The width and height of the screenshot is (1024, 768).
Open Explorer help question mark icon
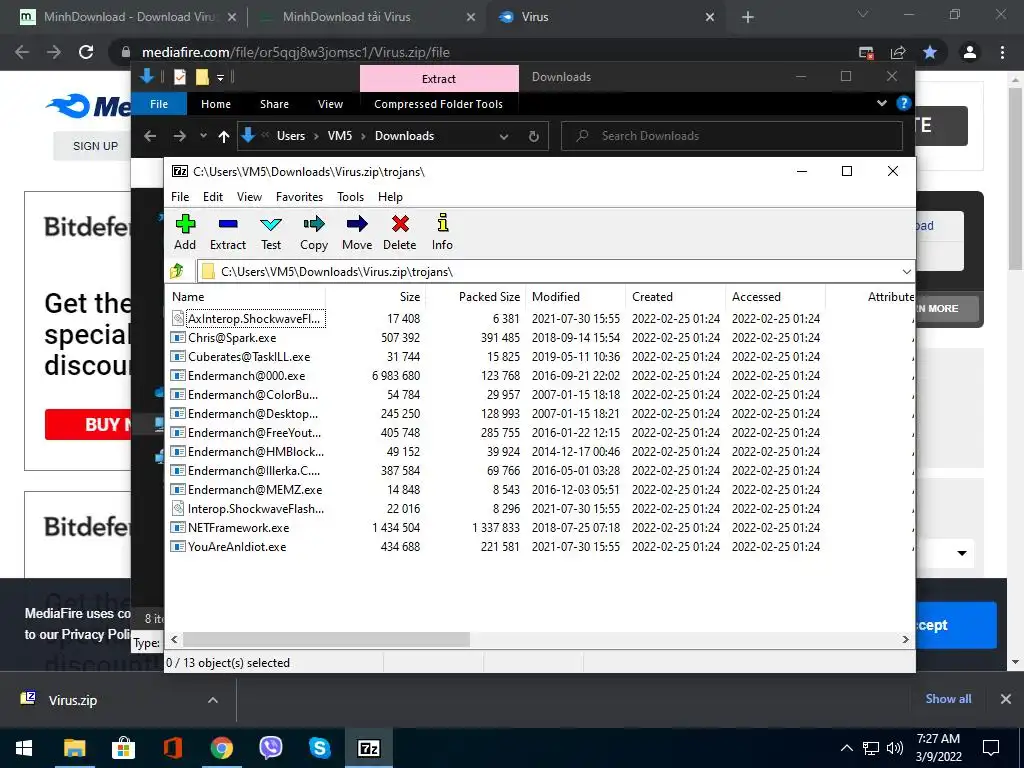click(903, 103)
